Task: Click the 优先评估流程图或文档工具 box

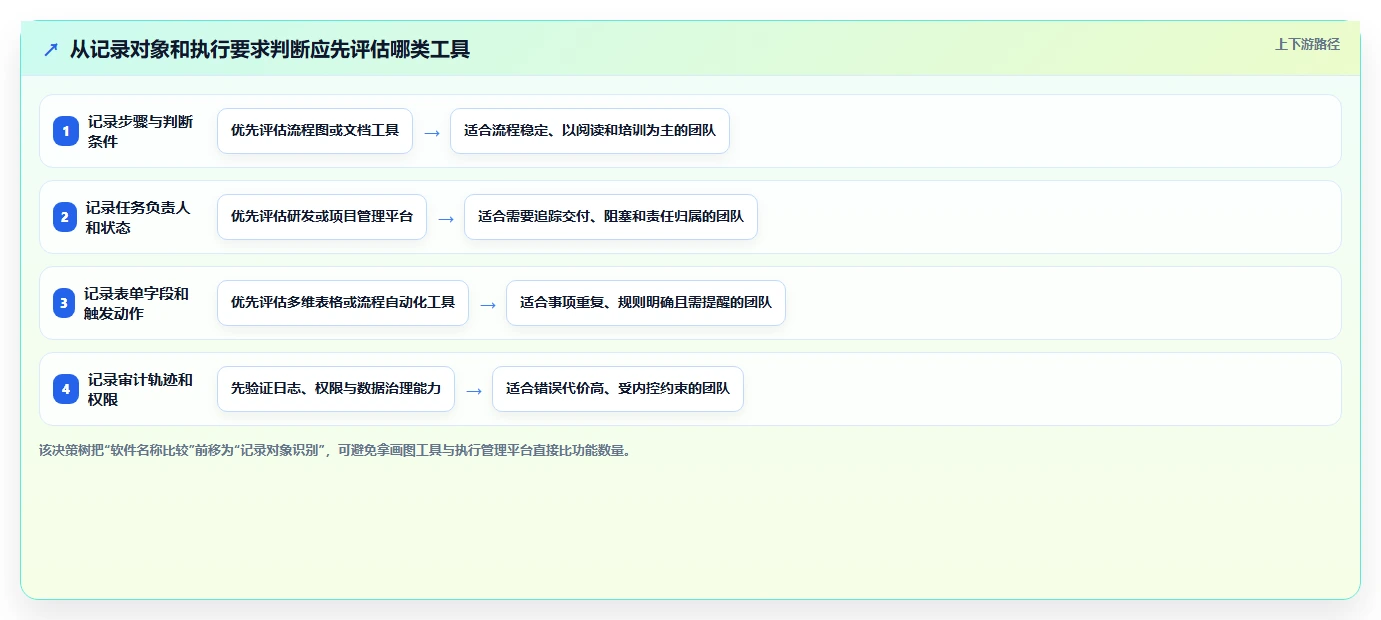Action: pyautogui.click(x=315, y=131)
